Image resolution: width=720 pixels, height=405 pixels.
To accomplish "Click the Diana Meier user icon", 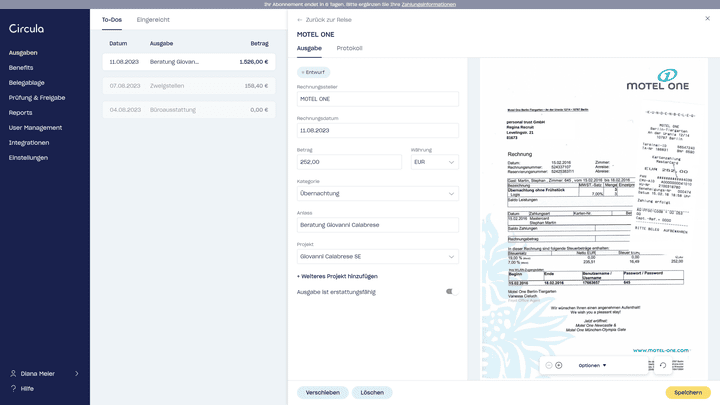I will pos(13,373).
